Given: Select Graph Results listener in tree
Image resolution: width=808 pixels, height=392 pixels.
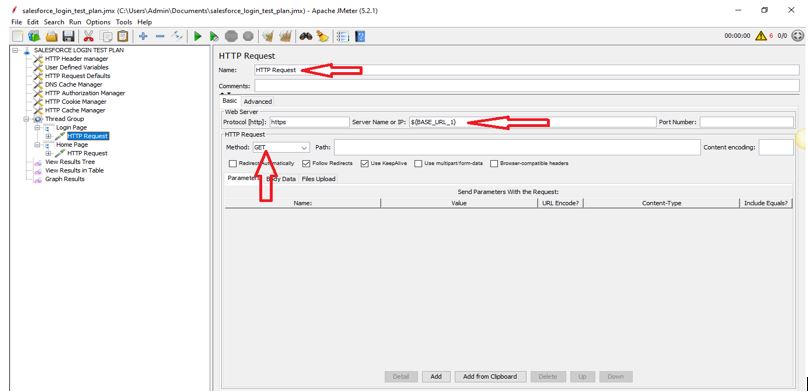Looking at the screenshot, I should (64, 179).
